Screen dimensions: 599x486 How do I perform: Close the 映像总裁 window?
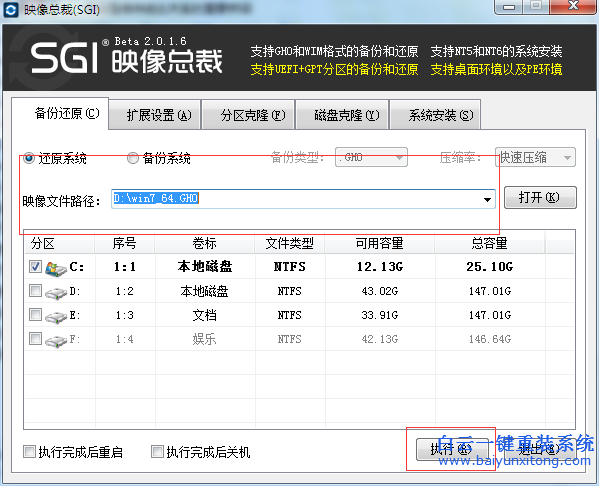point(573,6)
